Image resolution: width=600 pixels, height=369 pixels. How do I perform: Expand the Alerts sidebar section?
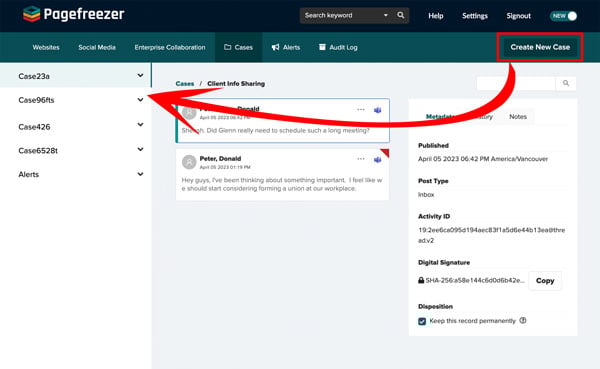coord(80,174)
